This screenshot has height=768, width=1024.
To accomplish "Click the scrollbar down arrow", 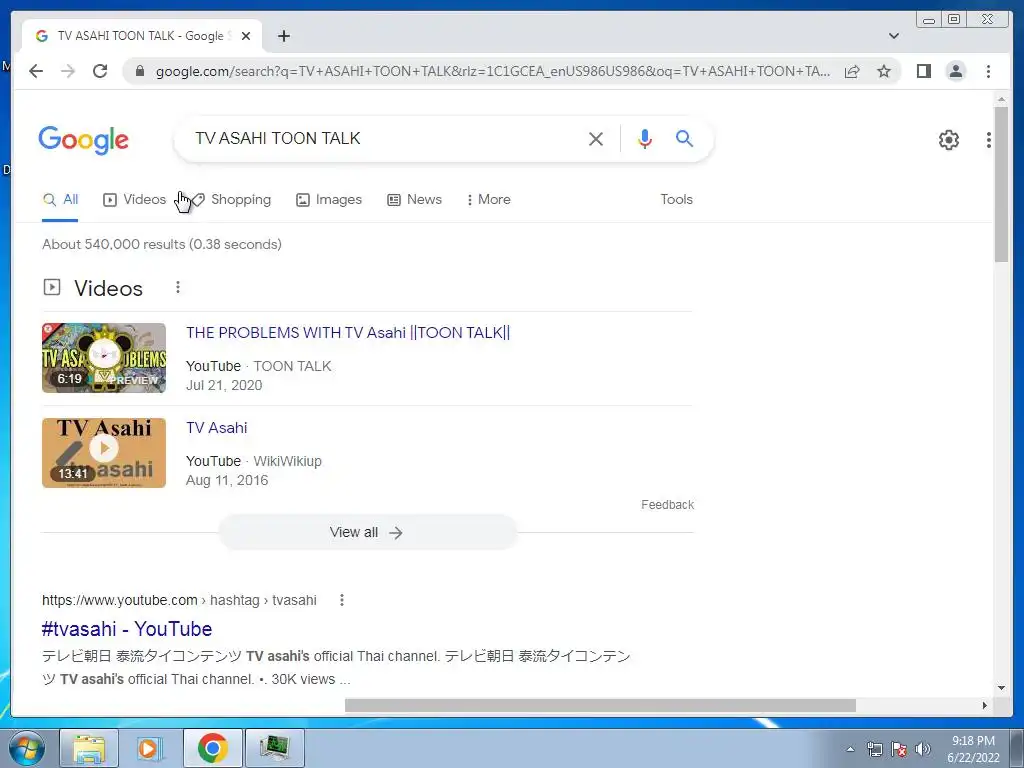I will tap(1001, 688).
